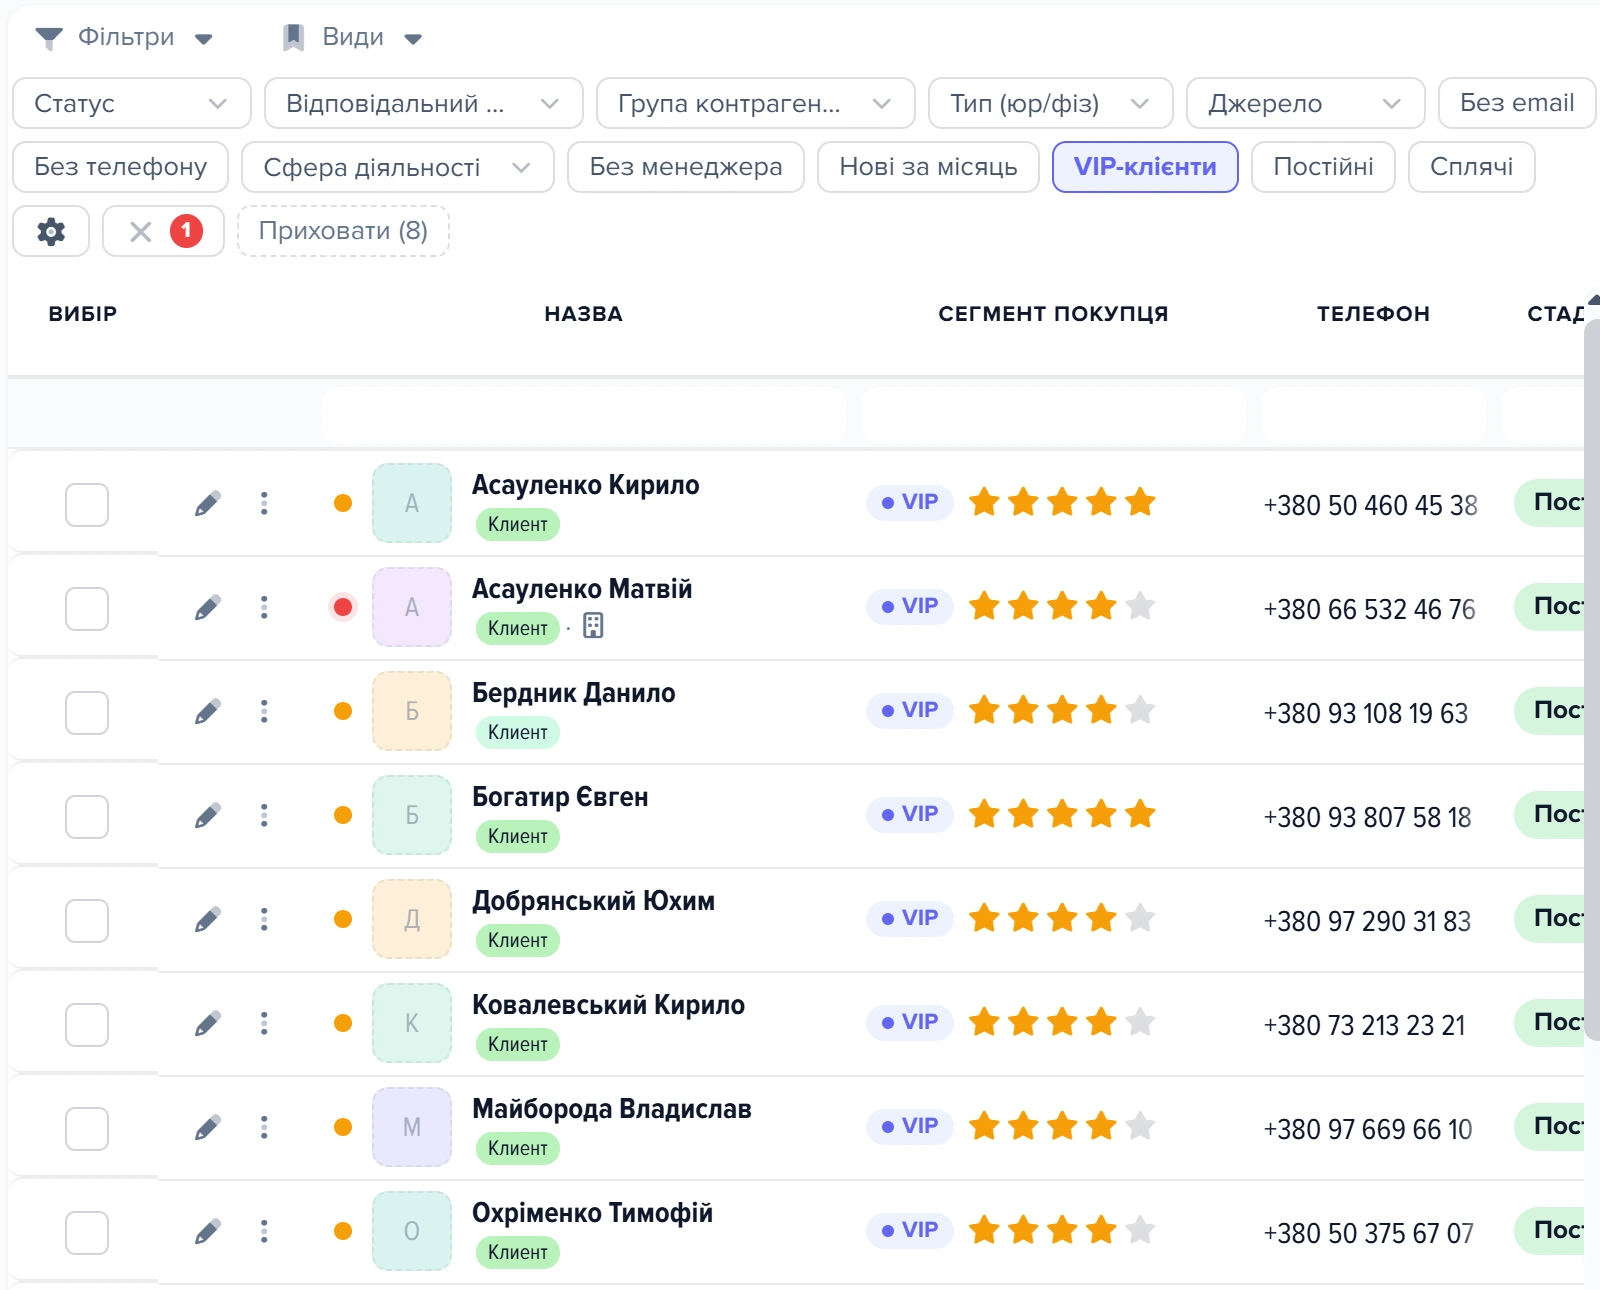Screen dimensions: 1600x1290
Task: Sort by the НАЗВА column header
Action: coord(584,314)
